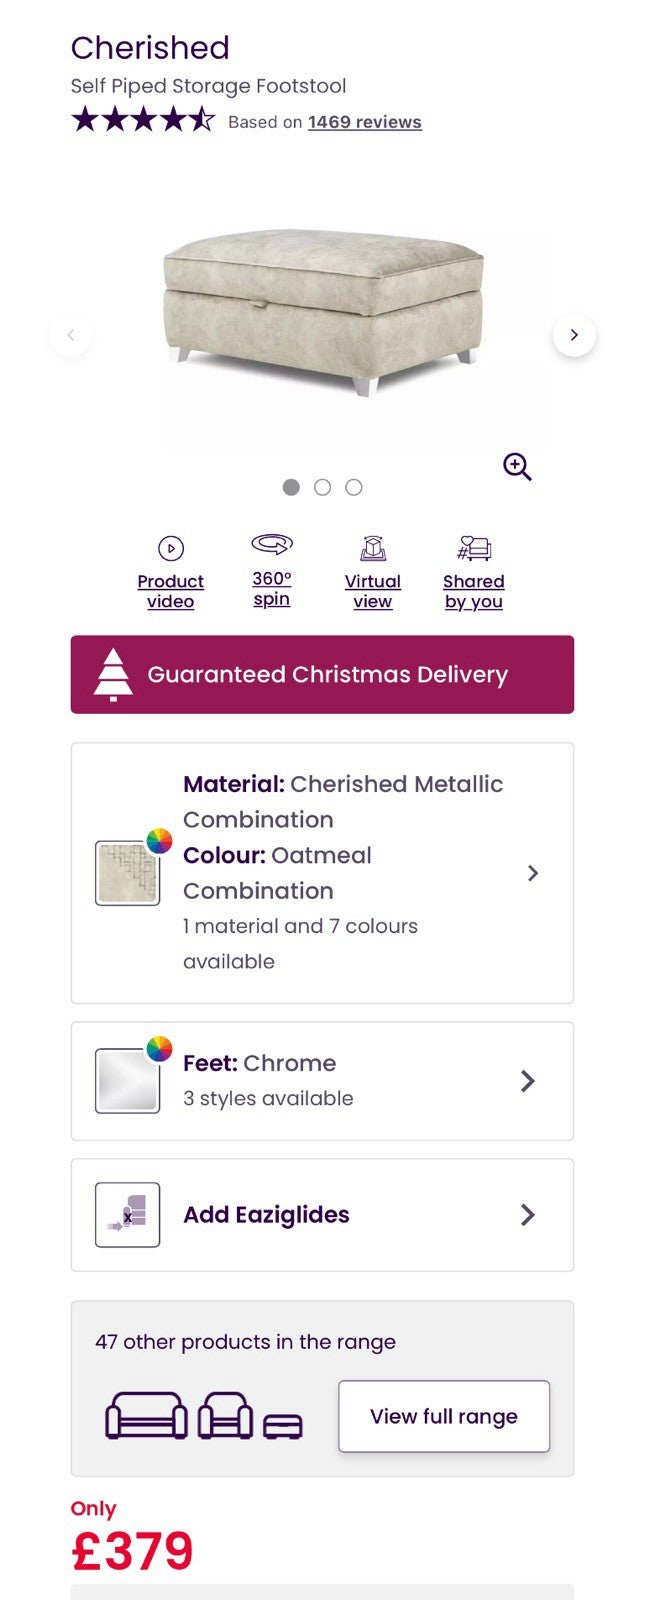Expand the Feet: Chrome options chevron

528,1081
